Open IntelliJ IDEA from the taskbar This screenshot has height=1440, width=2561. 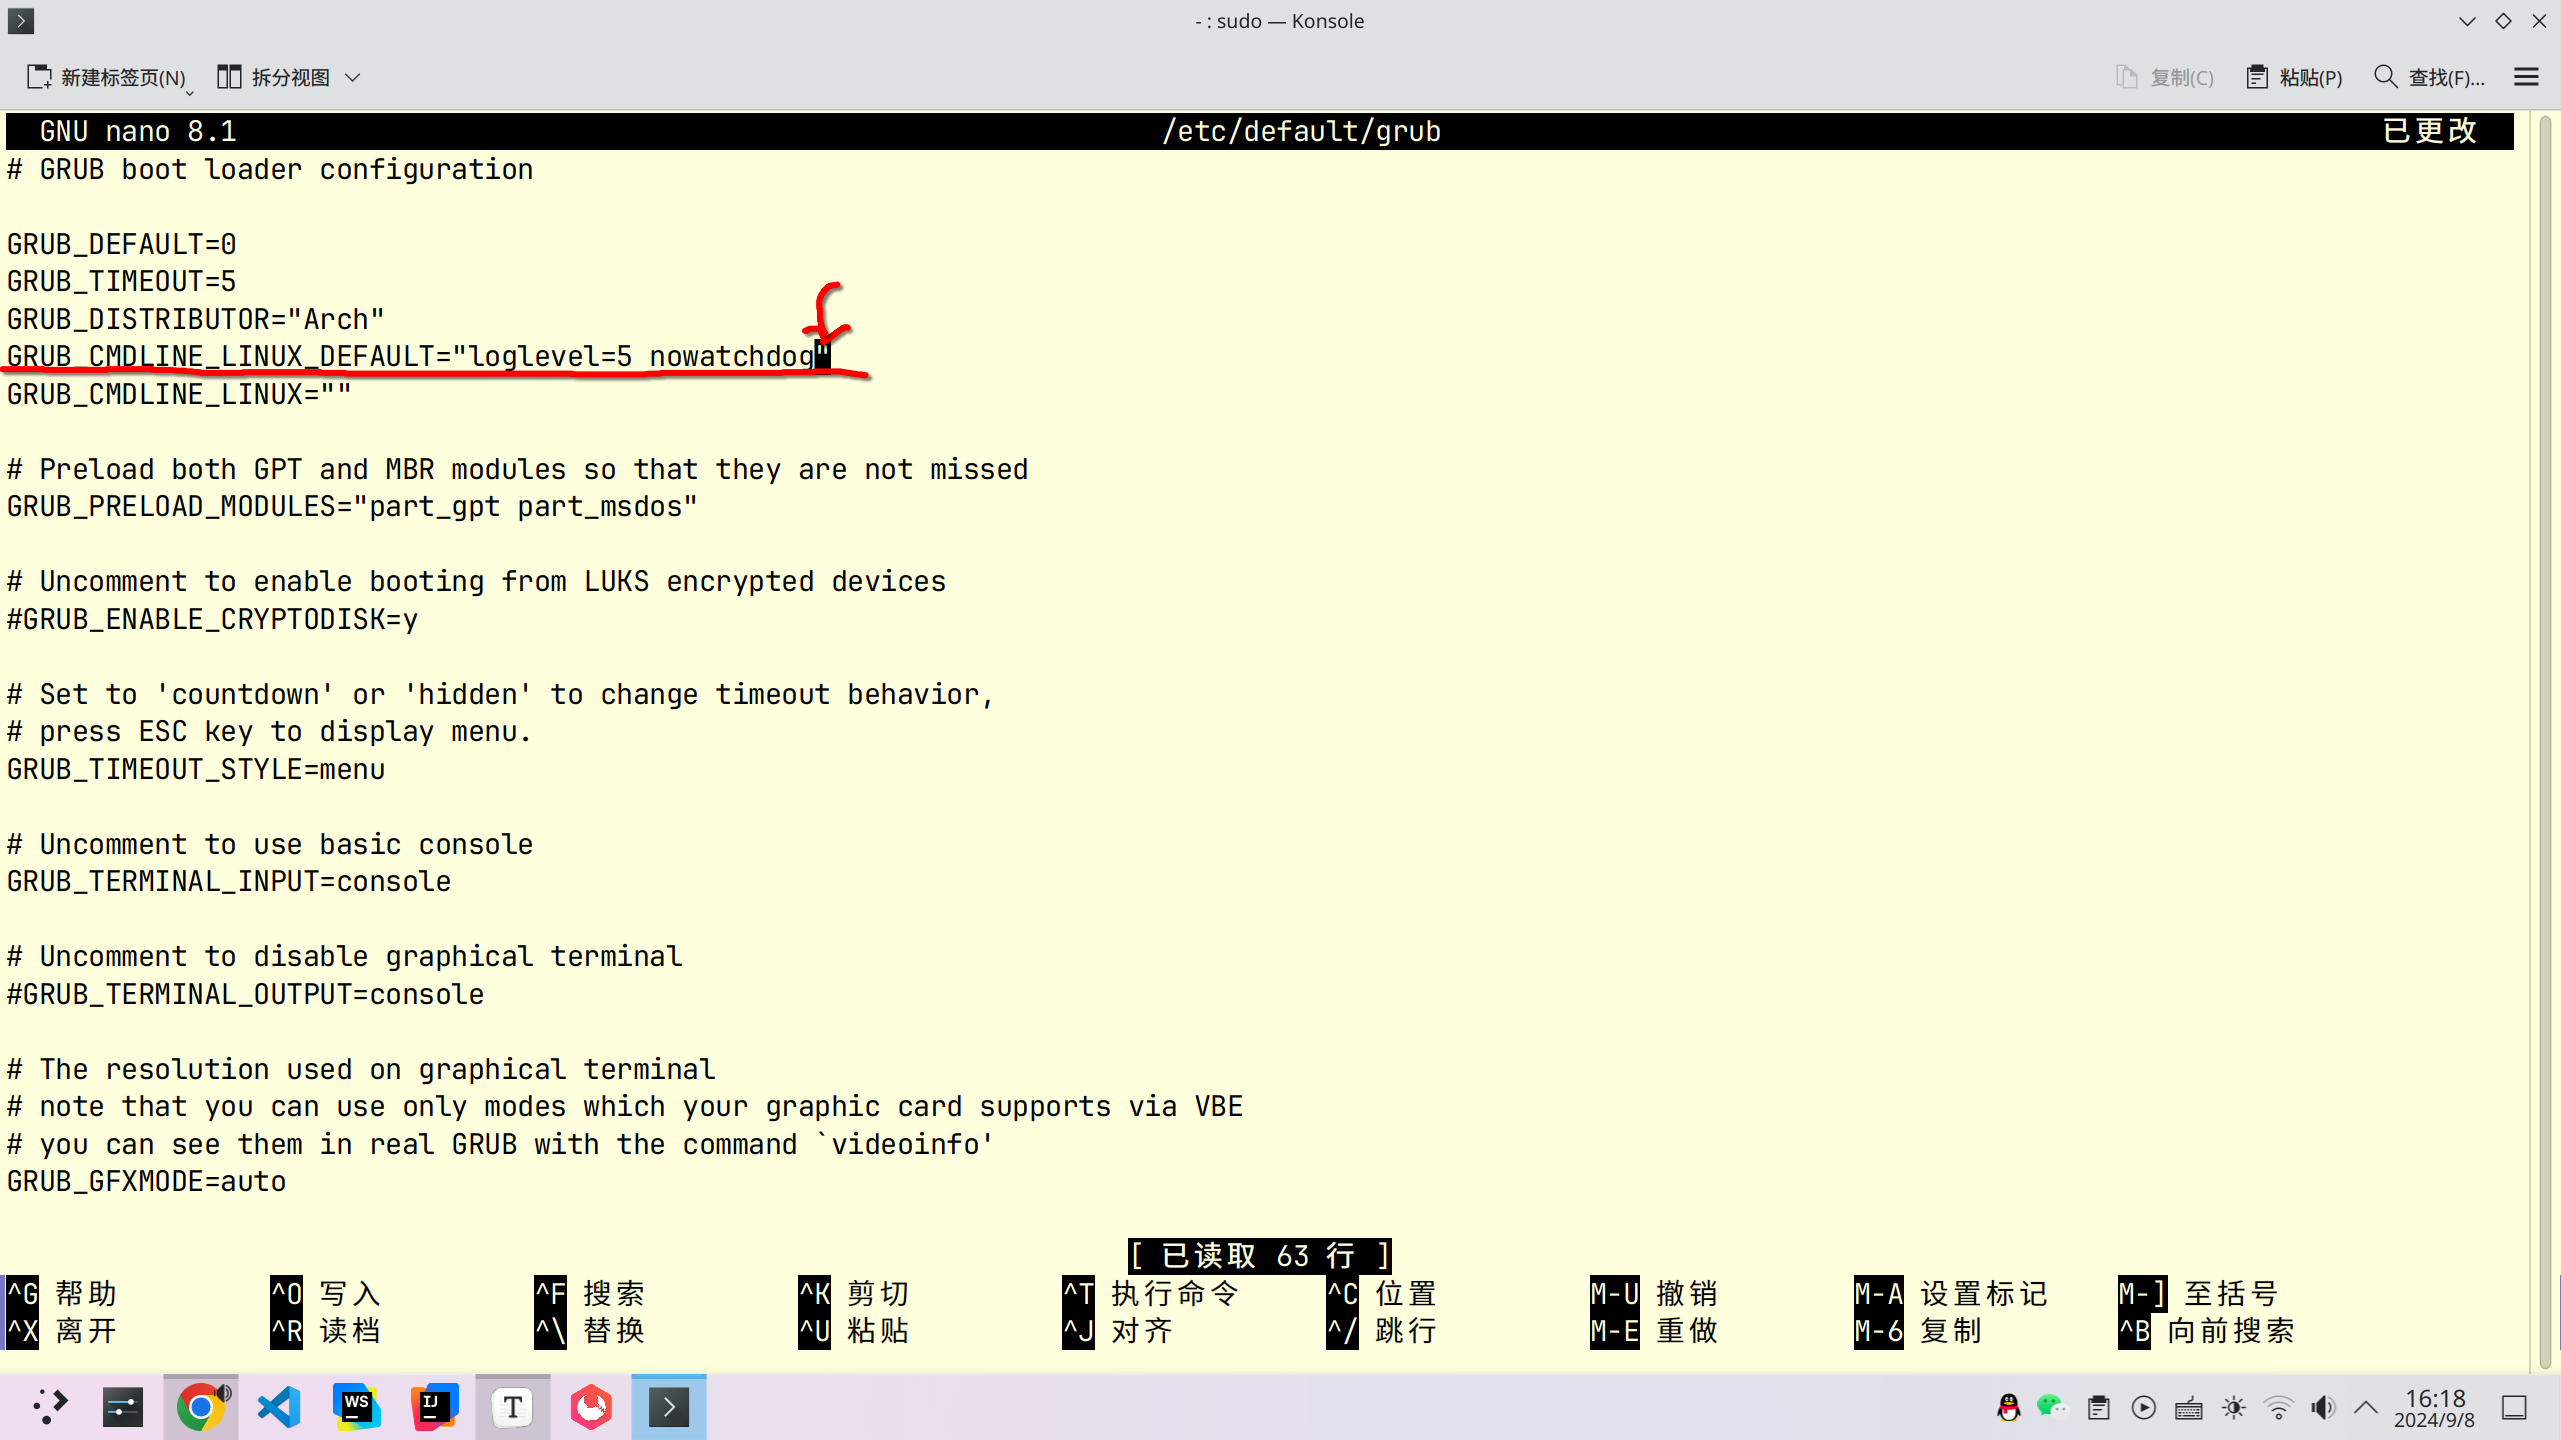click(434, 1407)
